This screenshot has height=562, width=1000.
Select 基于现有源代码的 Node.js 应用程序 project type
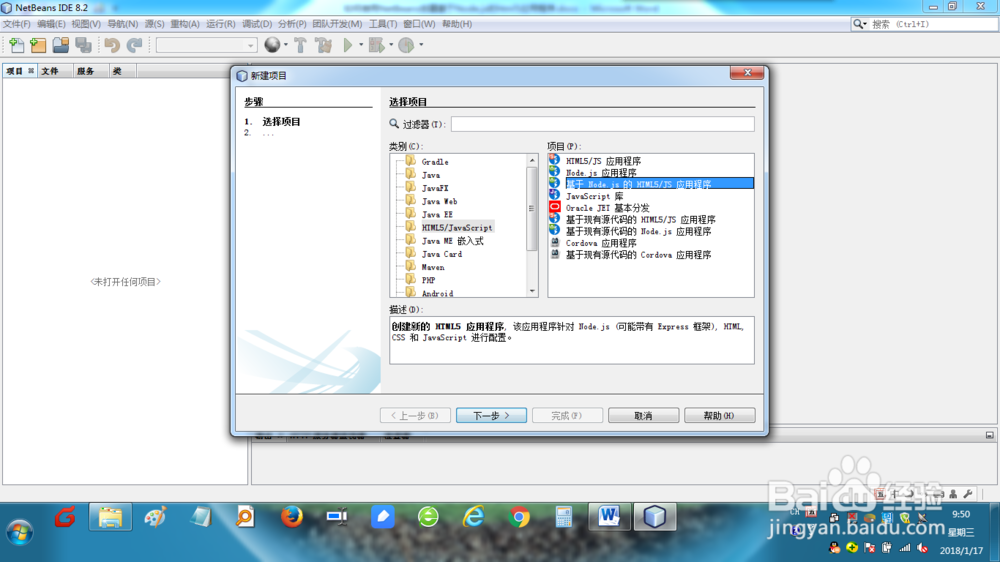(x=638, y=231)
